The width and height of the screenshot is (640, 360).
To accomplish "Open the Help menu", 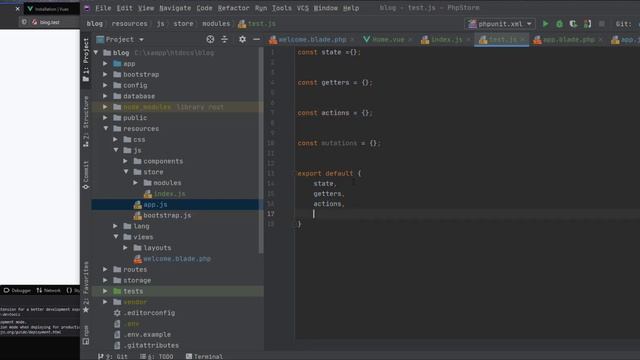I will pos(351,8).
